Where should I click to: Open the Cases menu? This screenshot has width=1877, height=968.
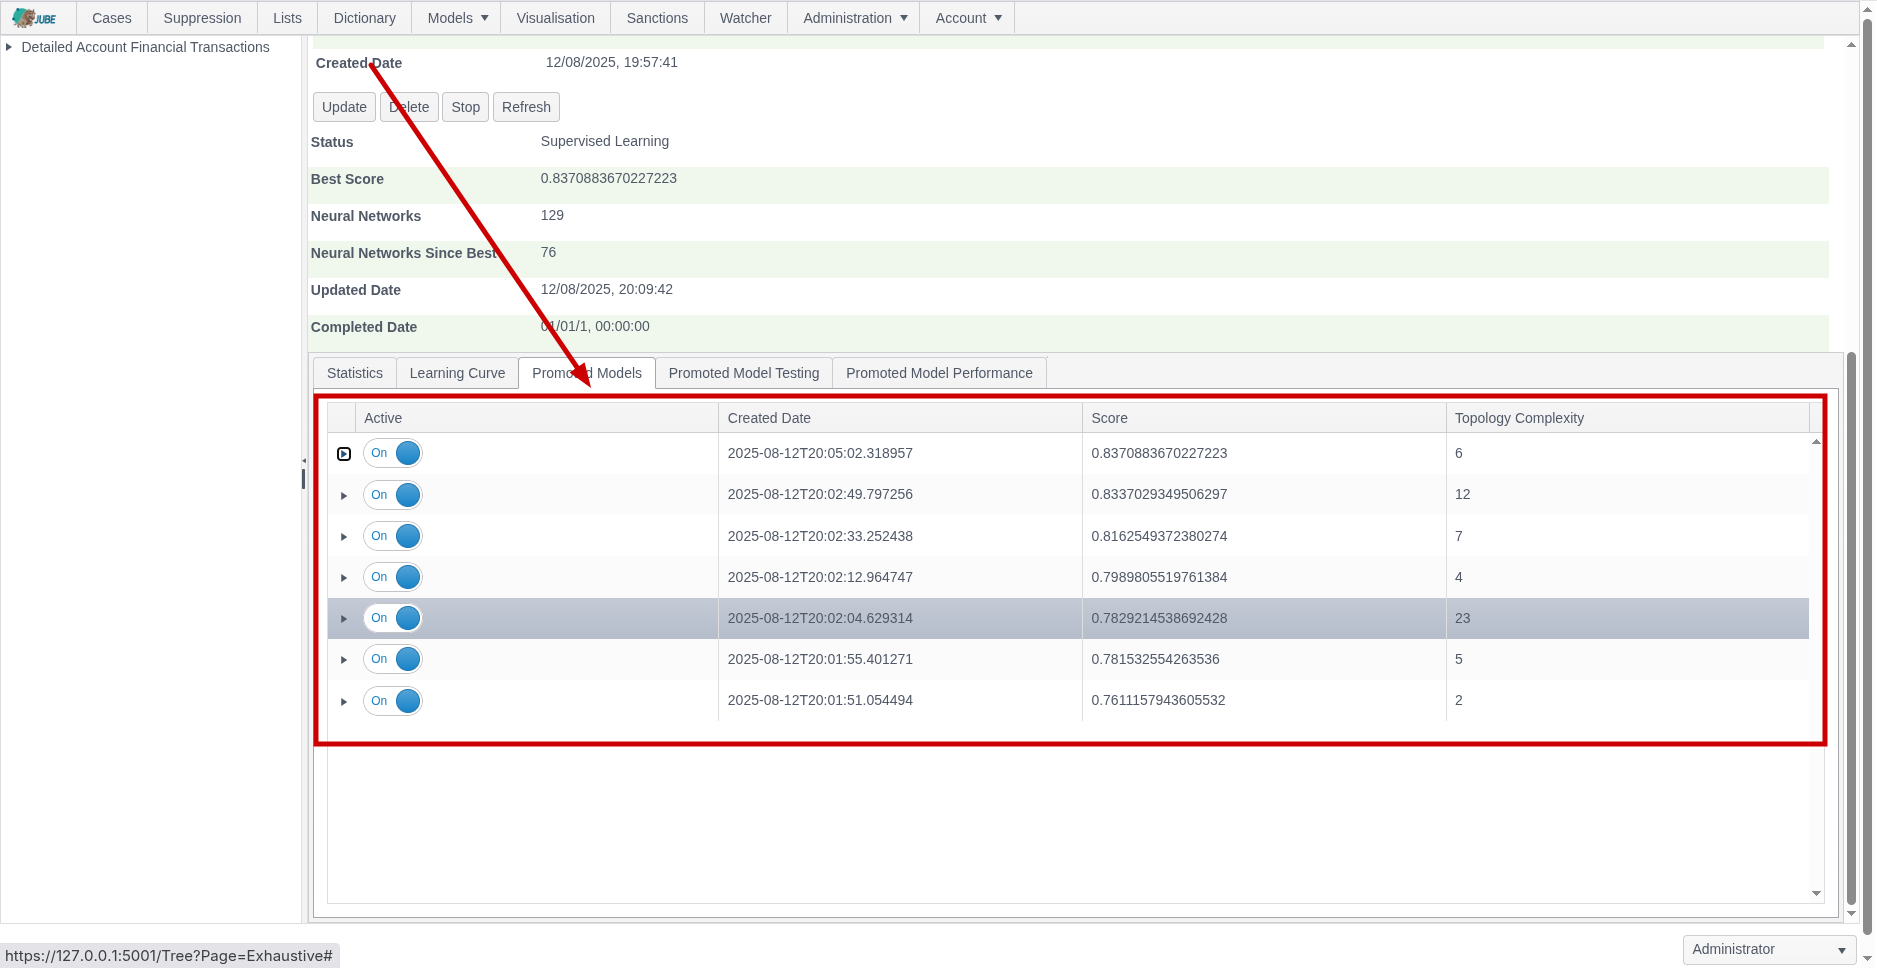112,18
